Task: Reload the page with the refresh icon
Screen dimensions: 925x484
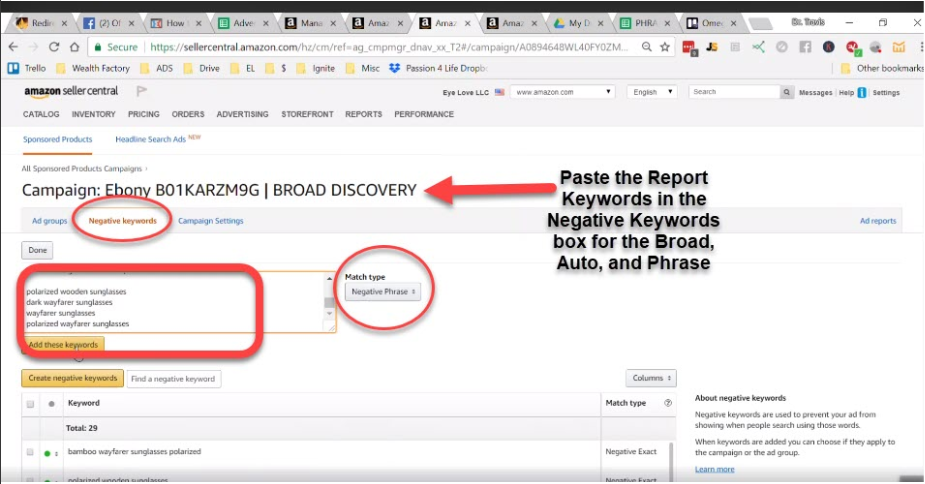Action: (54, 47)
